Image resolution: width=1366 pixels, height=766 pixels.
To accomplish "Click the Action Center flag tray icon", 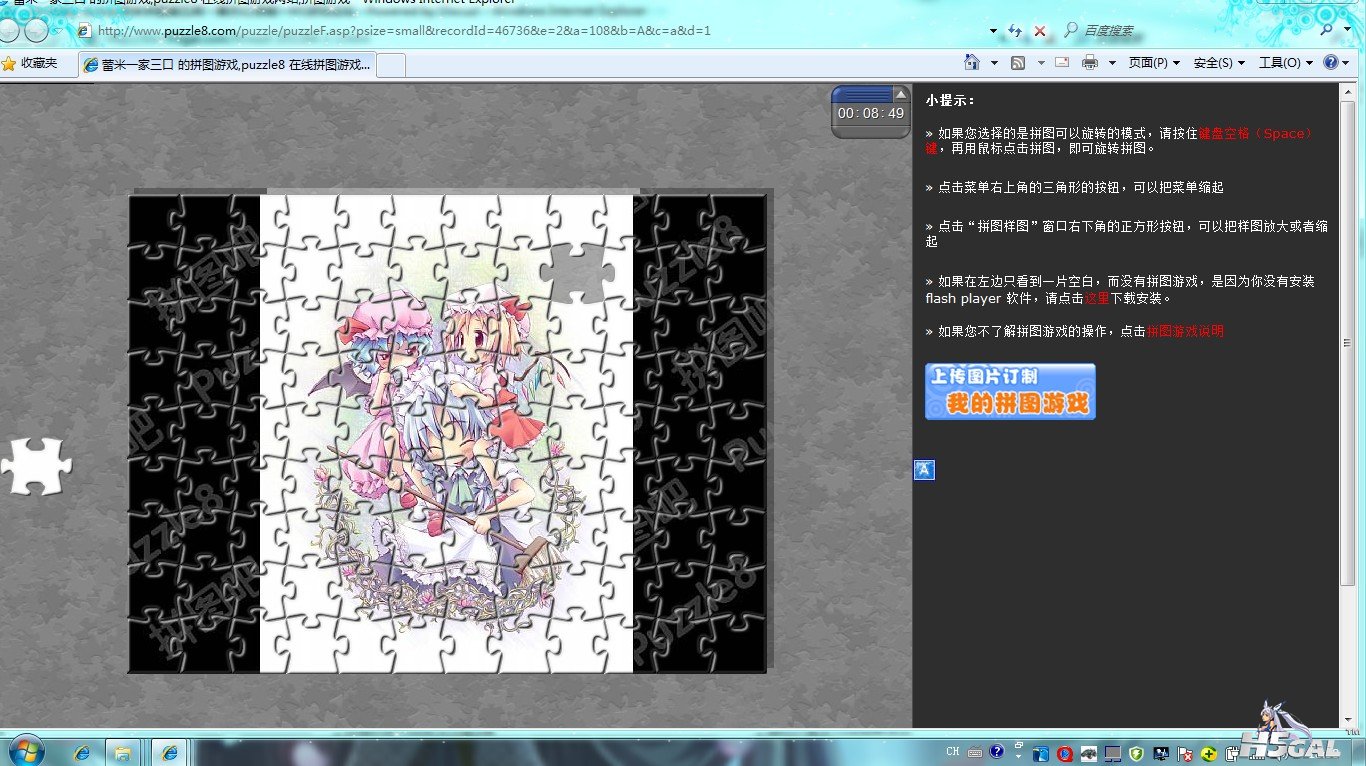I will coord(1185,754).
